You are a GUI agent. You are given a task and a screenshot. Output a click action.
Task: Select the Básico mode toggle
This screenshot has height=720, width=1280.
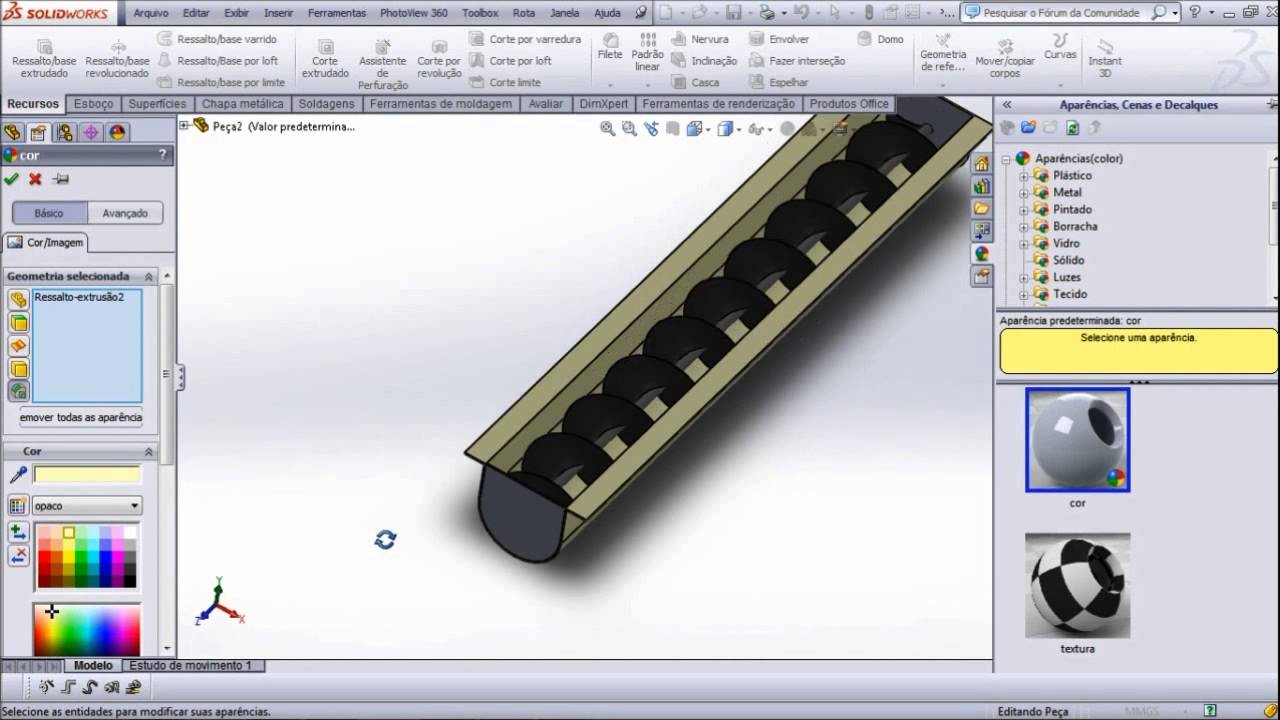(49, 213)
